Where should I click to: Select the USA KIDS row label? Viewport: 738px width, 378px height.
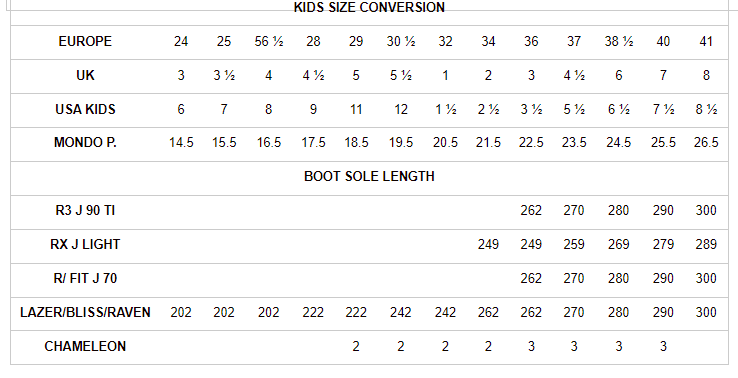point(85,109)
